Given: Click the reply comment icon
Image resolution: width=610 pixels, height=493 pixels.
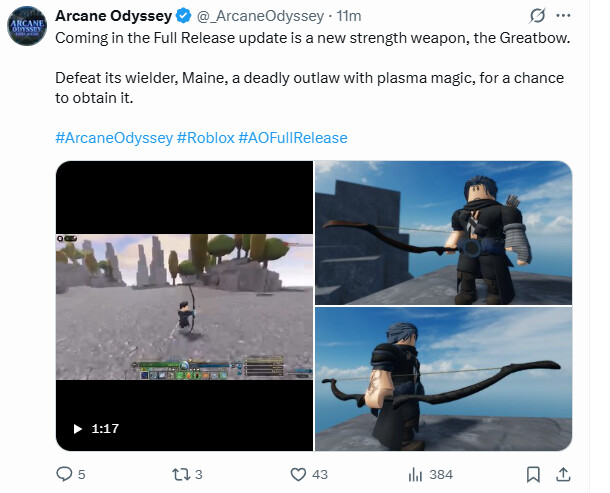Looking at the screenshot, I should [x=64, y=474].
